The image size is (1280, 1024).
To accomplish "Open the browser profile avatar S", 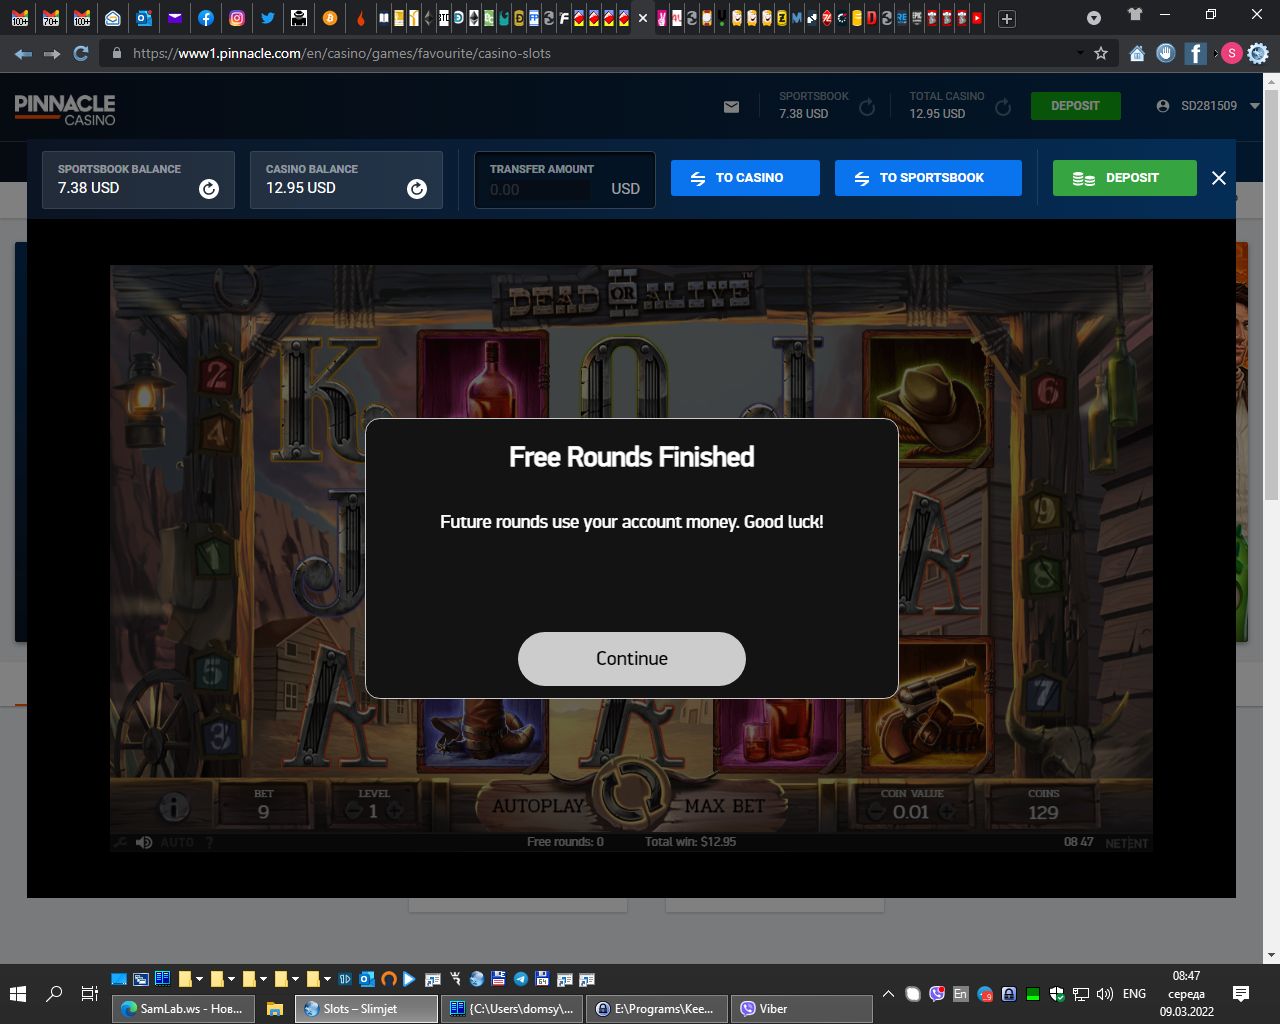I will tap(1232, 54).
